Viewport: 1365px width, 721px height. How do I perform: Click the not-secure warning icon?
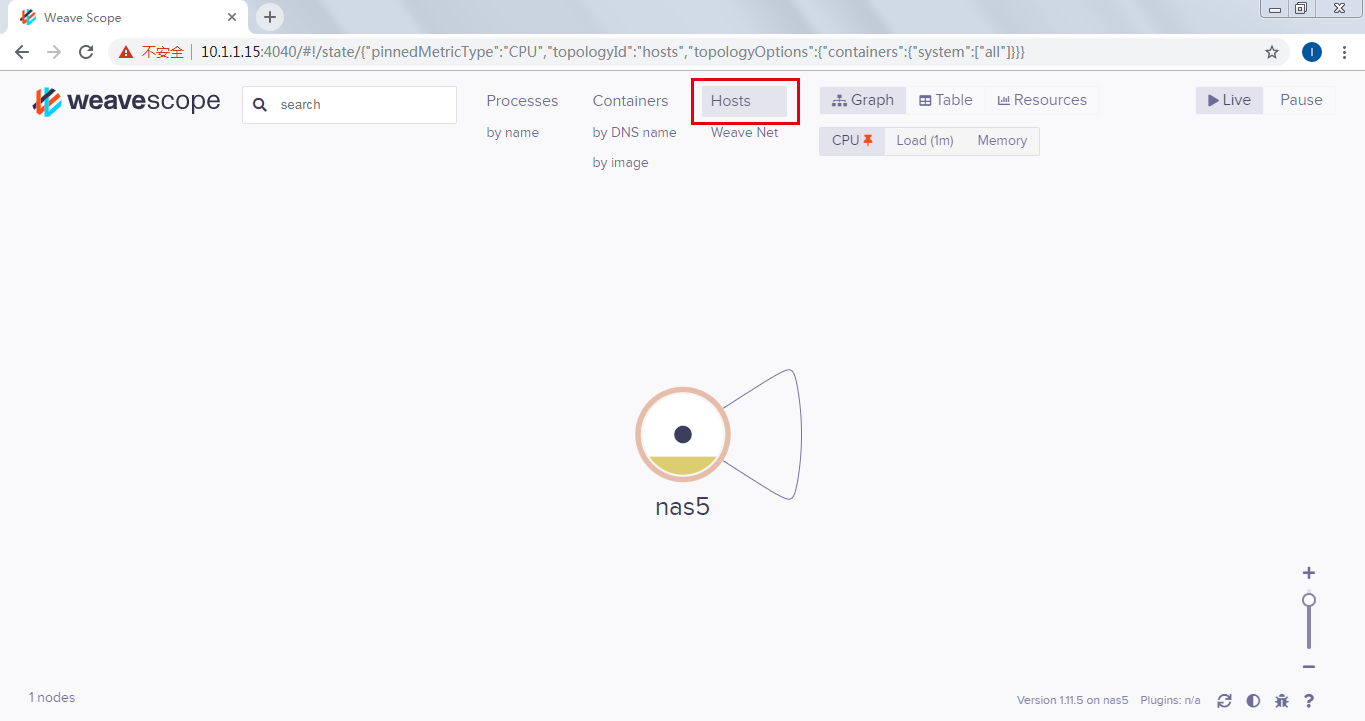point(126,52)
